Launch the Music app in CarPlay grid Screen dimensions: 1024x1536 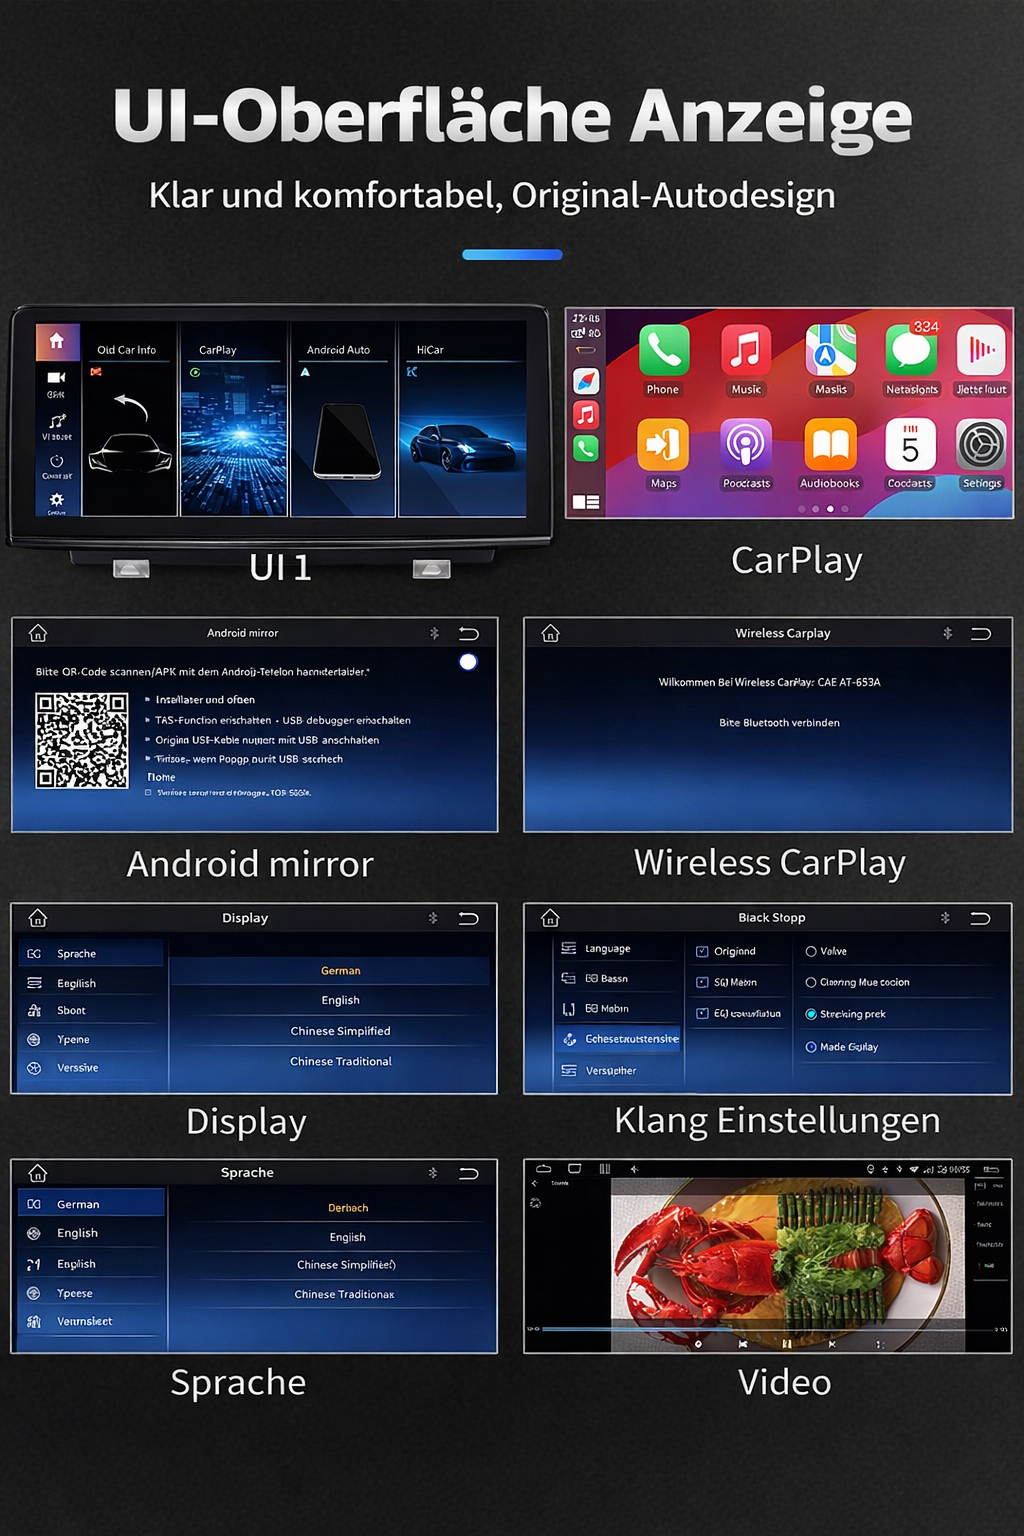point(746,350)
